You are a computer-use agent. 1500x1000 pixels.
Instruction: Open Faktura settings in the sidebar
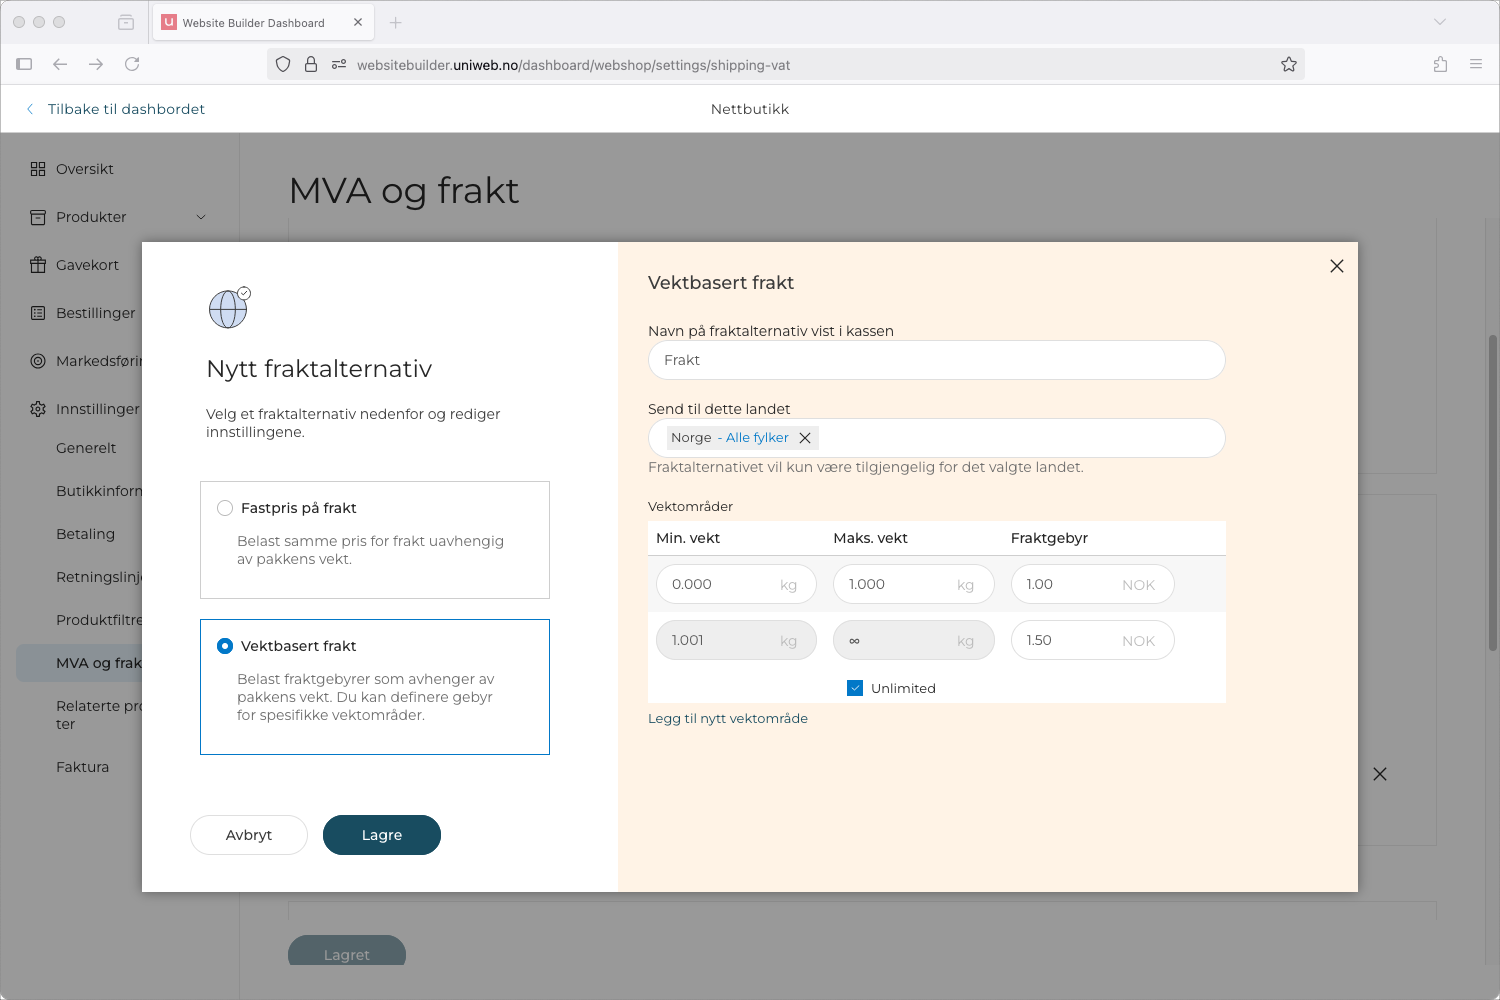82,767
